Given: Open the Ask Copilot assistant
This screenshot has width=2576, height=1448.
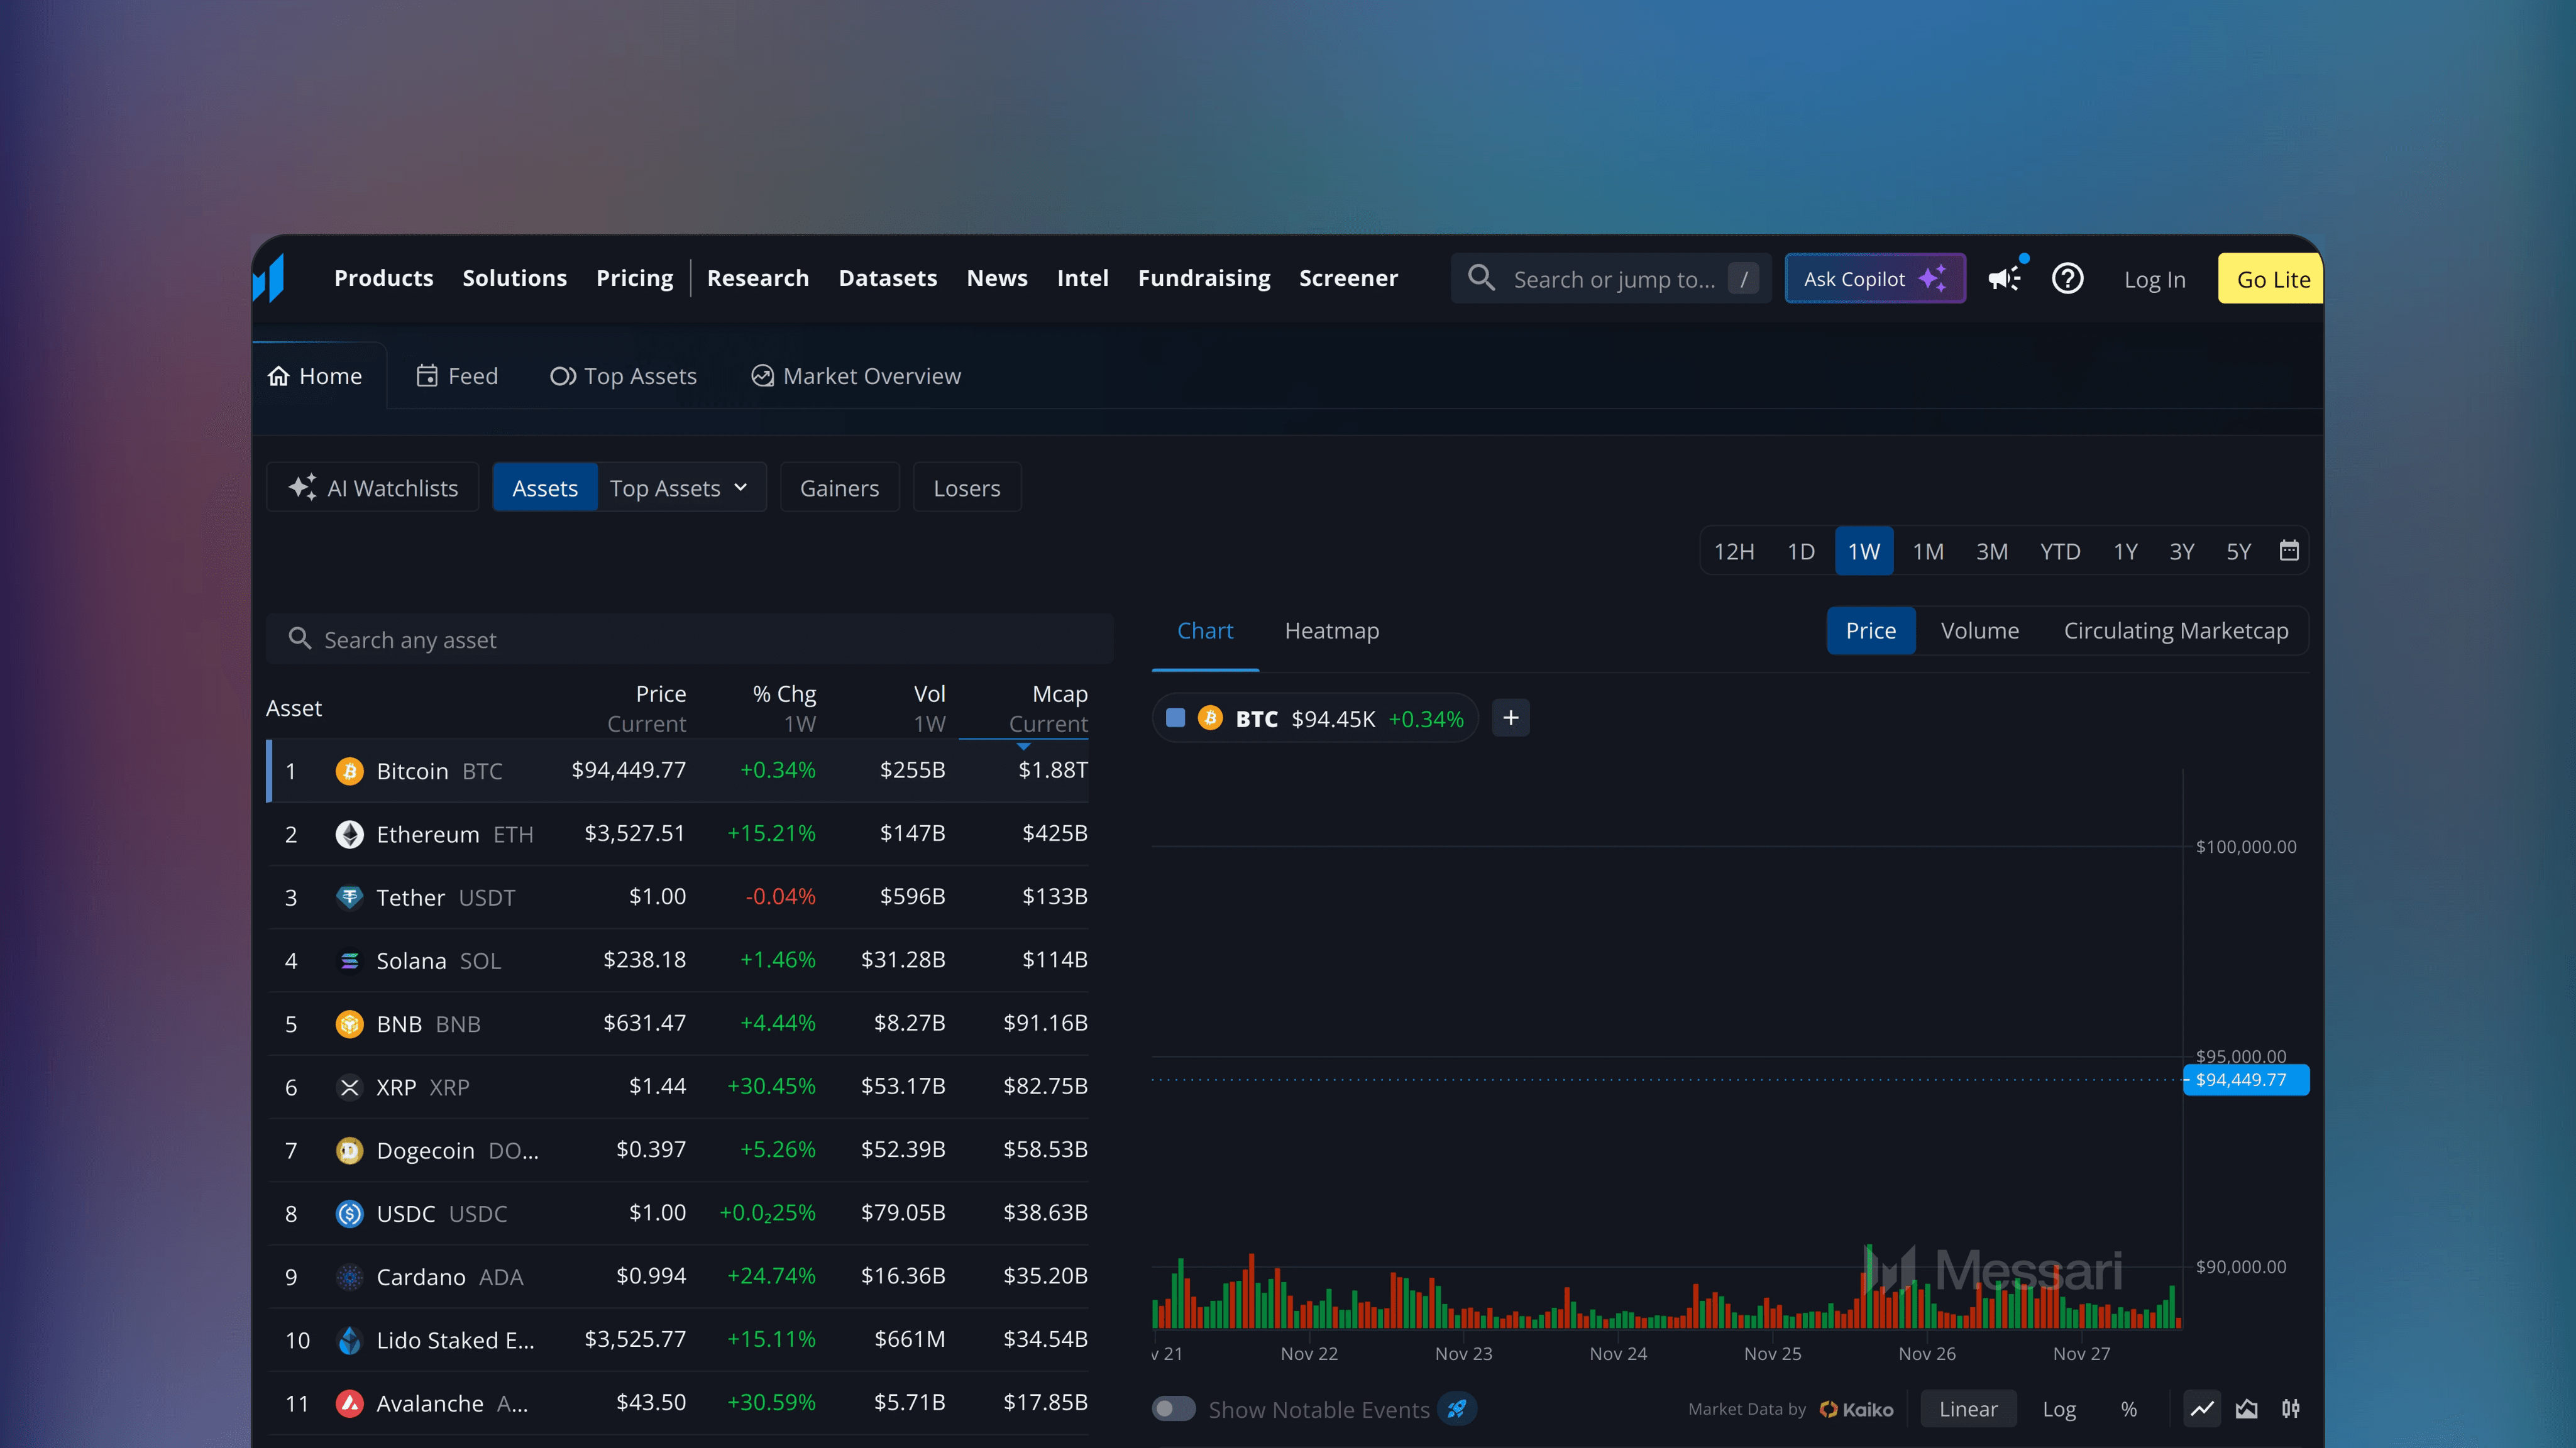Looking at the screenshot, I should (x=1874, y=278).
